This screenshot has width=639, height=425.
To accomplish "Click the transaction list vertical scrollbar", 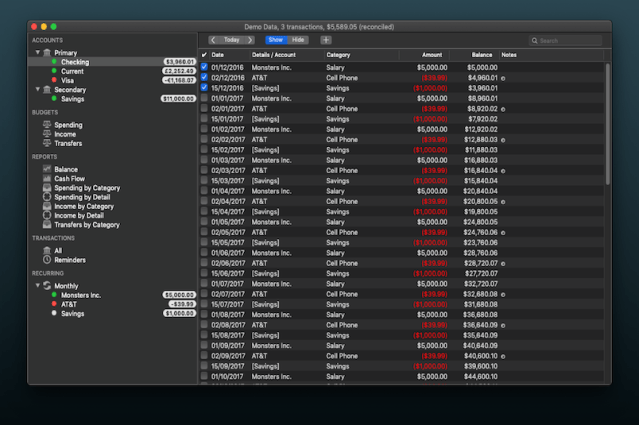I will pyautogui.click(x=608, y=124).
